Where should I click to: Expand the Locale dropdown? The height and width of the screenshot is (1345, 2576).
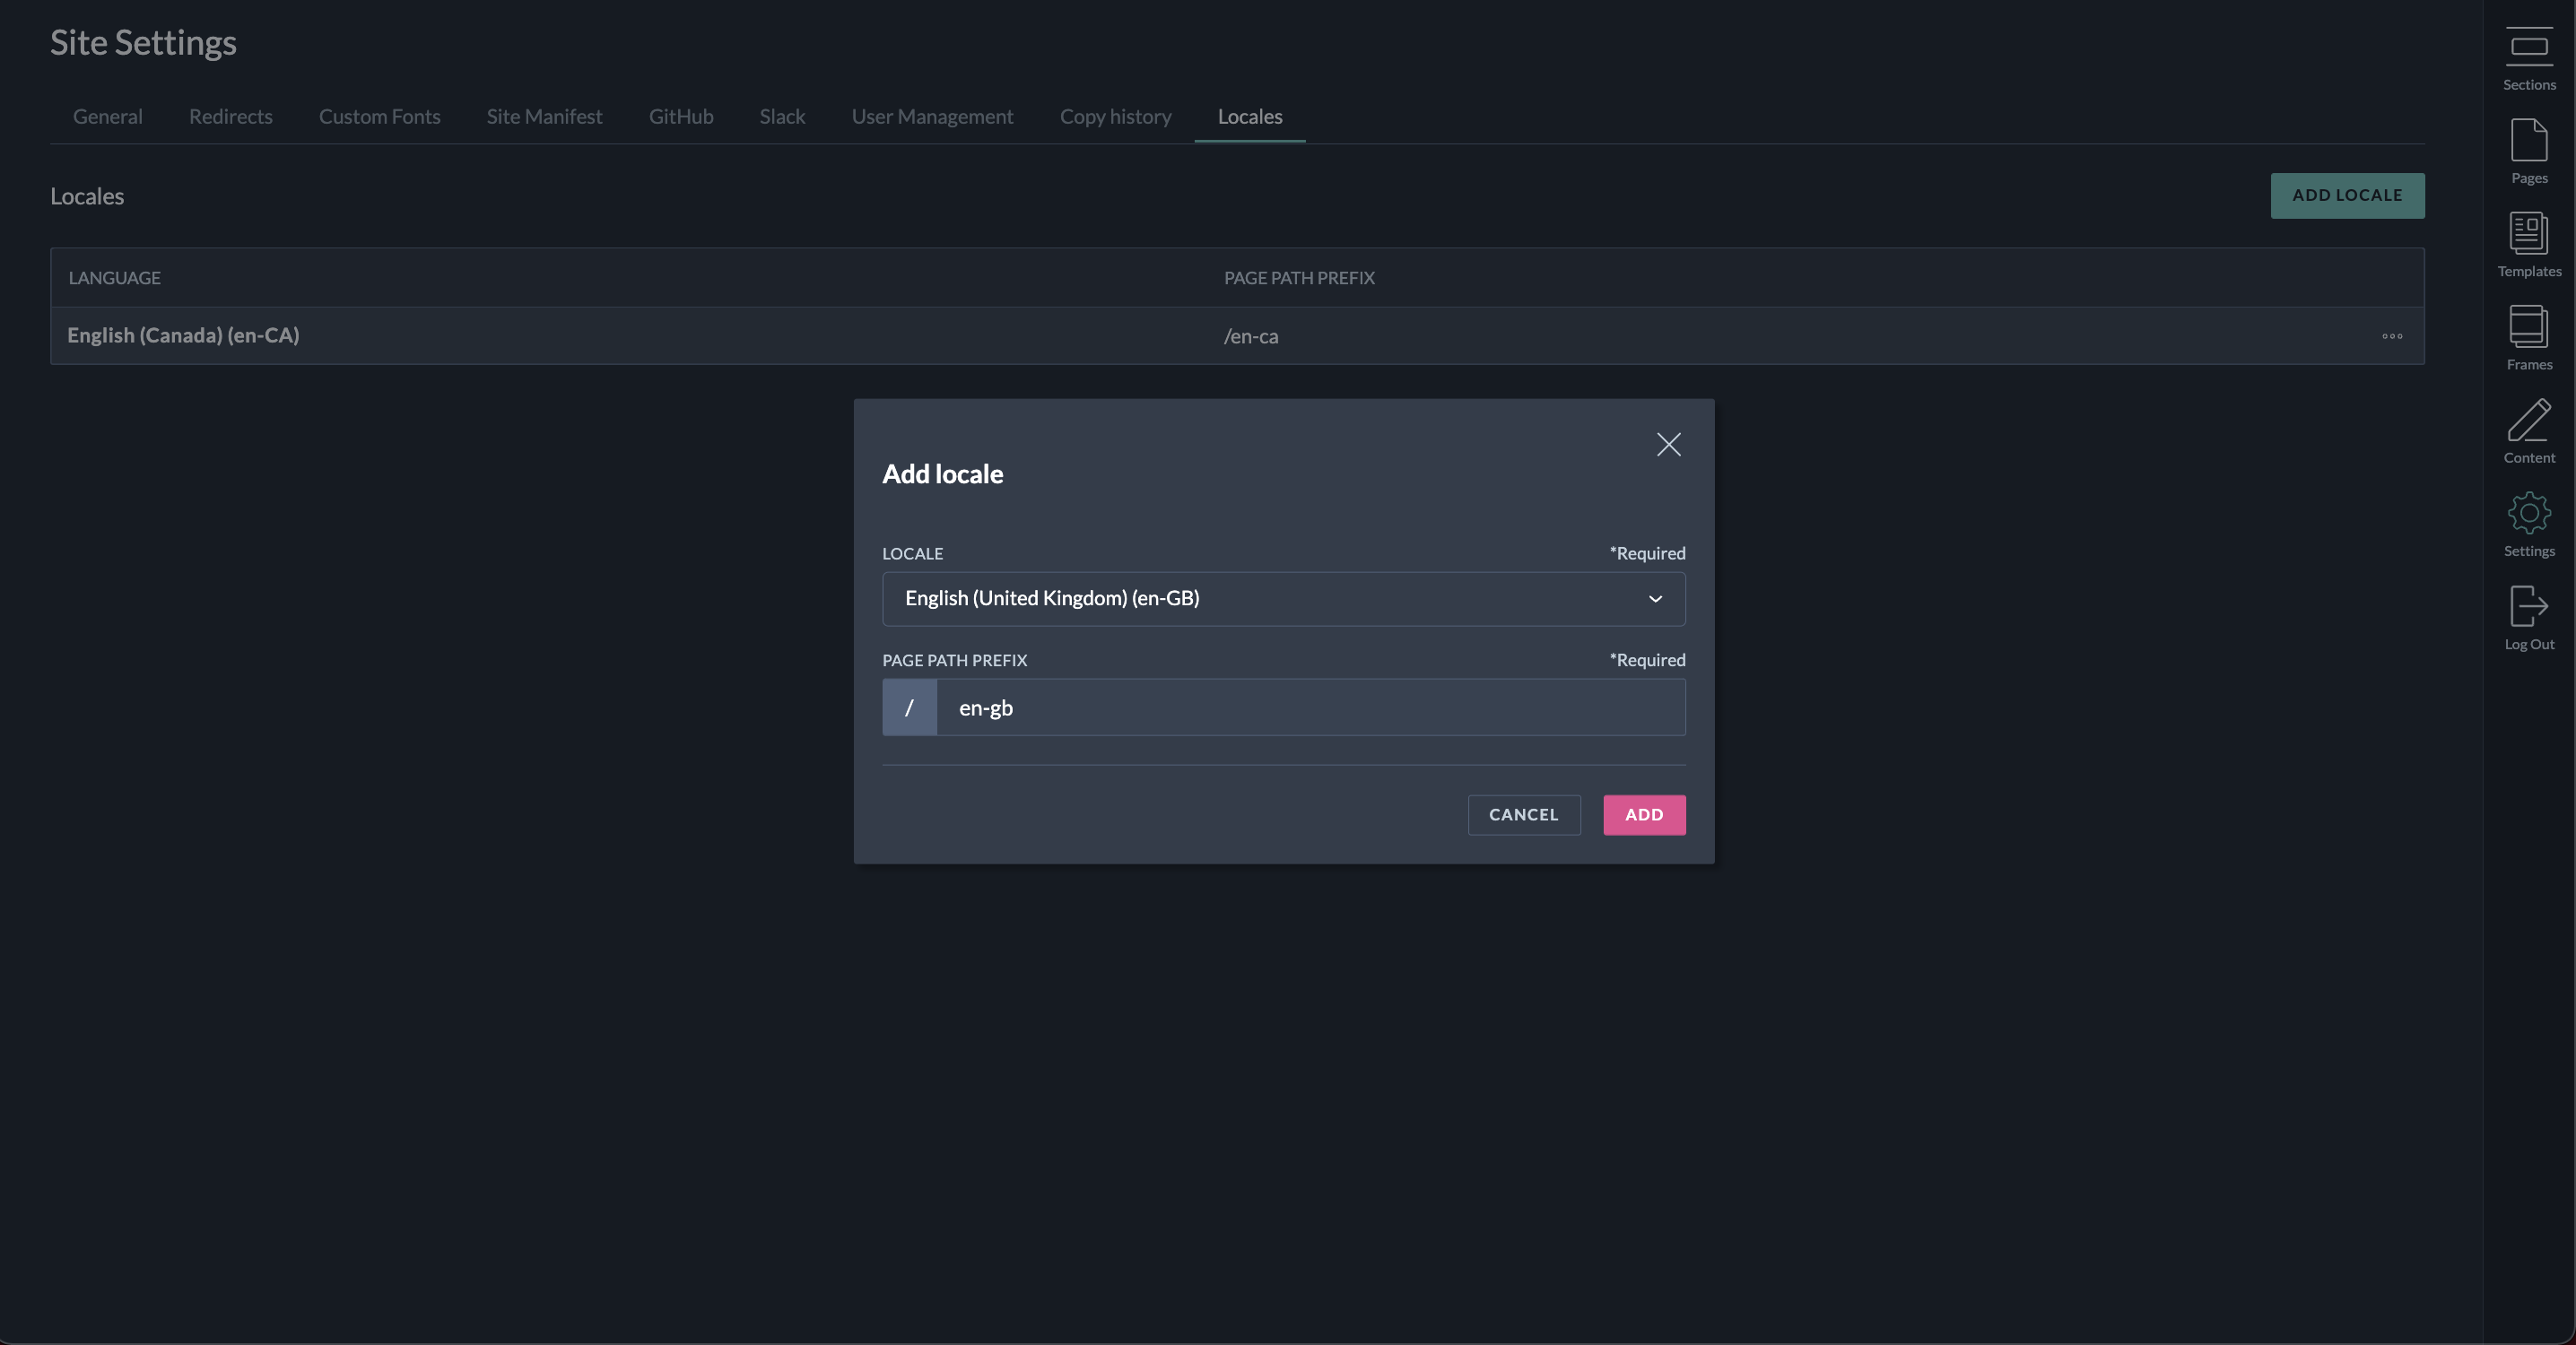(x=1282, y=599)
